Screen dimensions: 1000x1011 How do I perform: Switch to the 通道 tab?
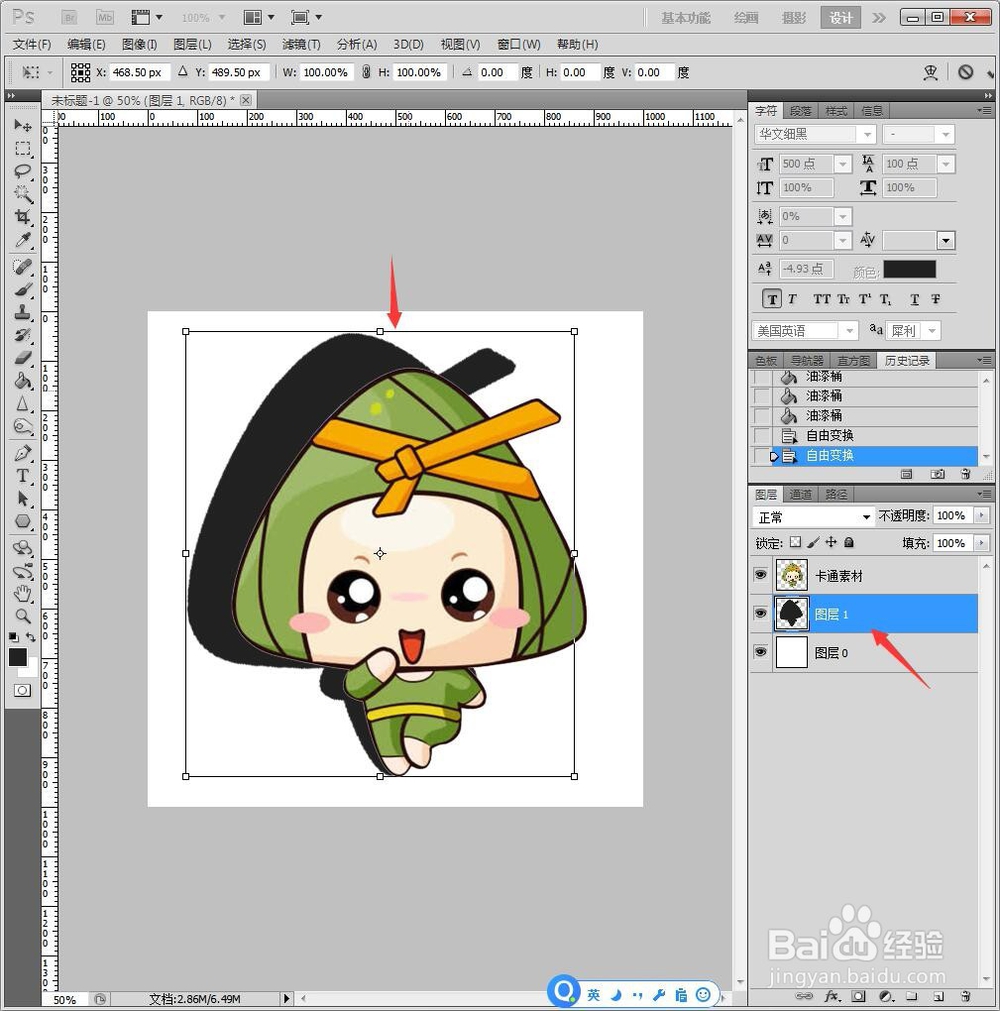pos(801,495)
